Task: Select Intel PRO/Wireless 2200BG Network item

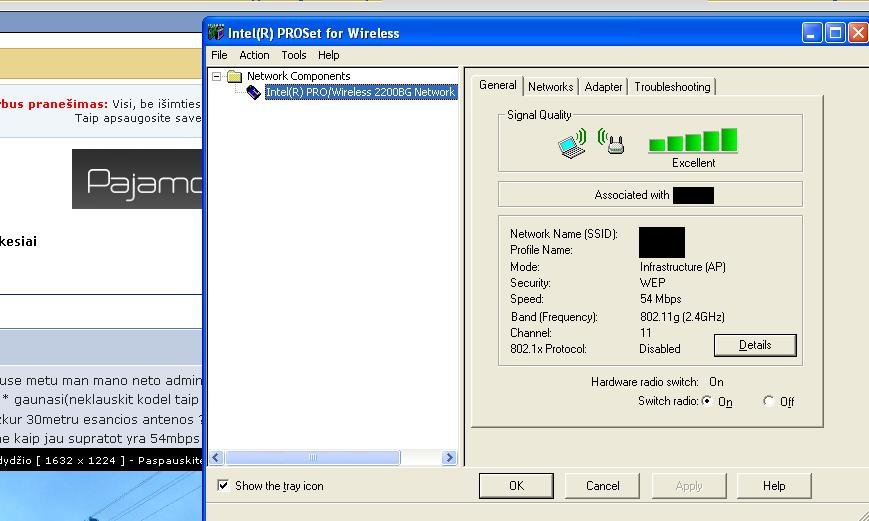Action: pyautogui.click(x=361, y=92)
